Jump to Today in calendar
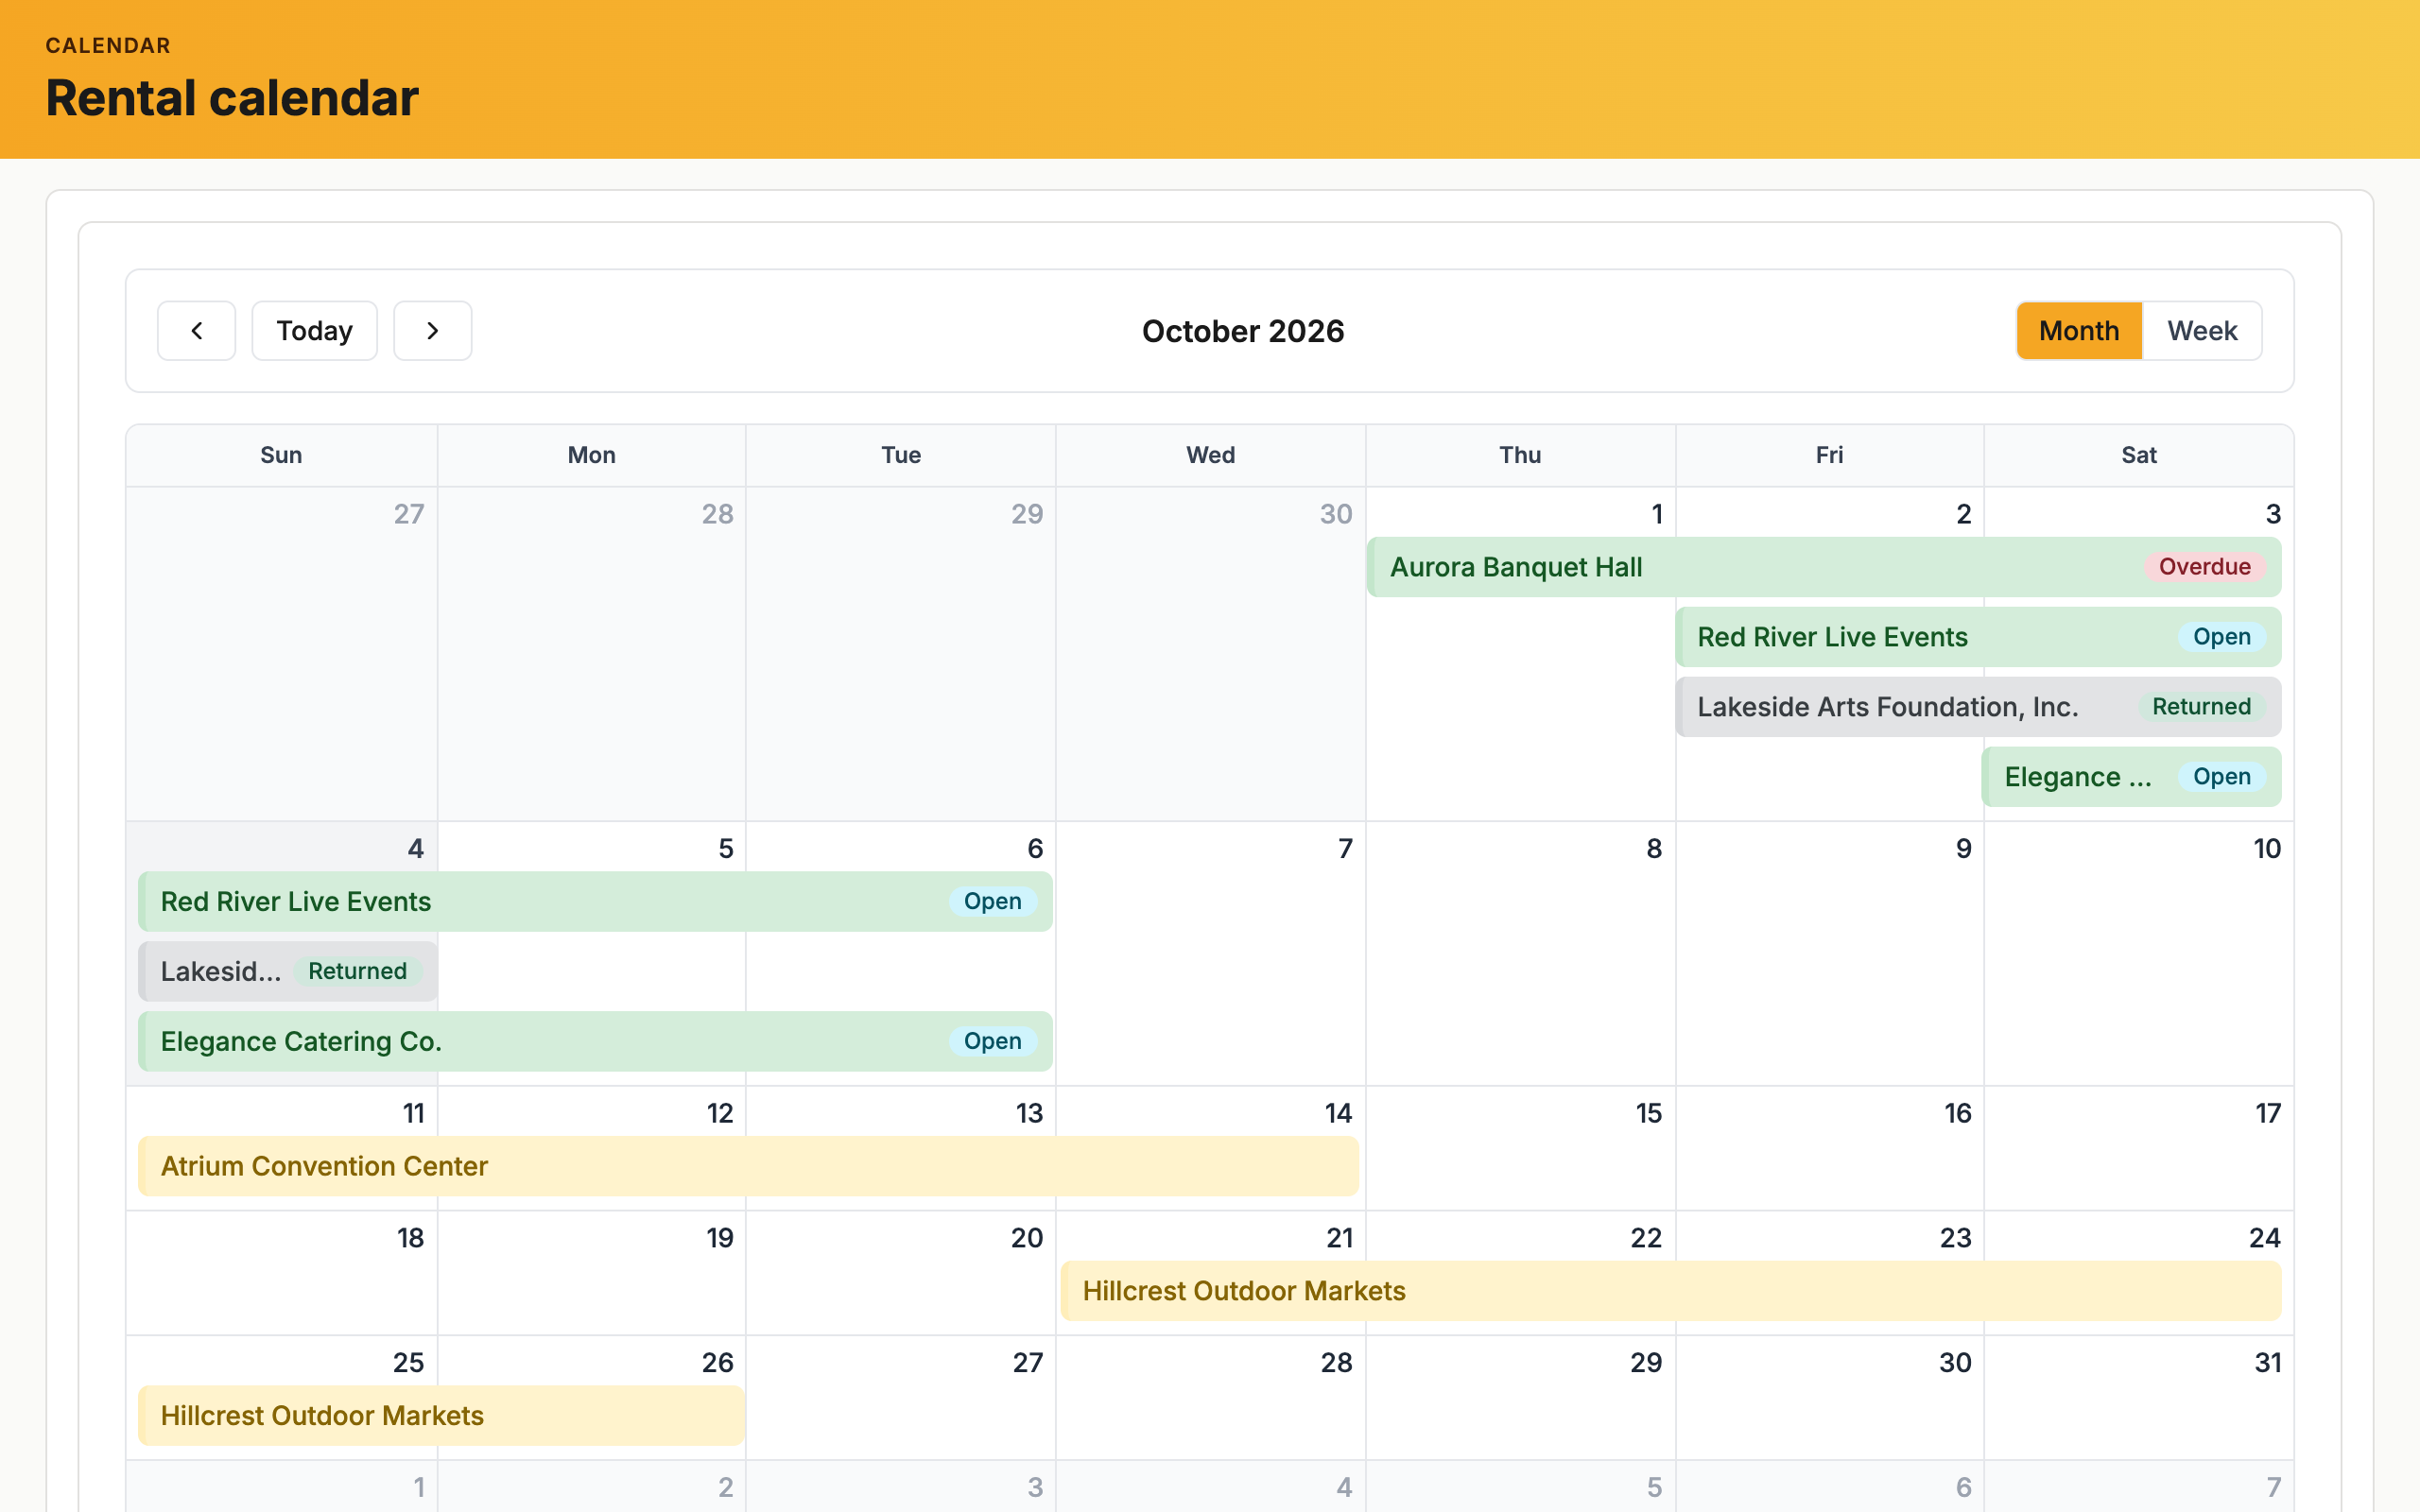Viewport: 2420px width, 1512px height. 314,331
